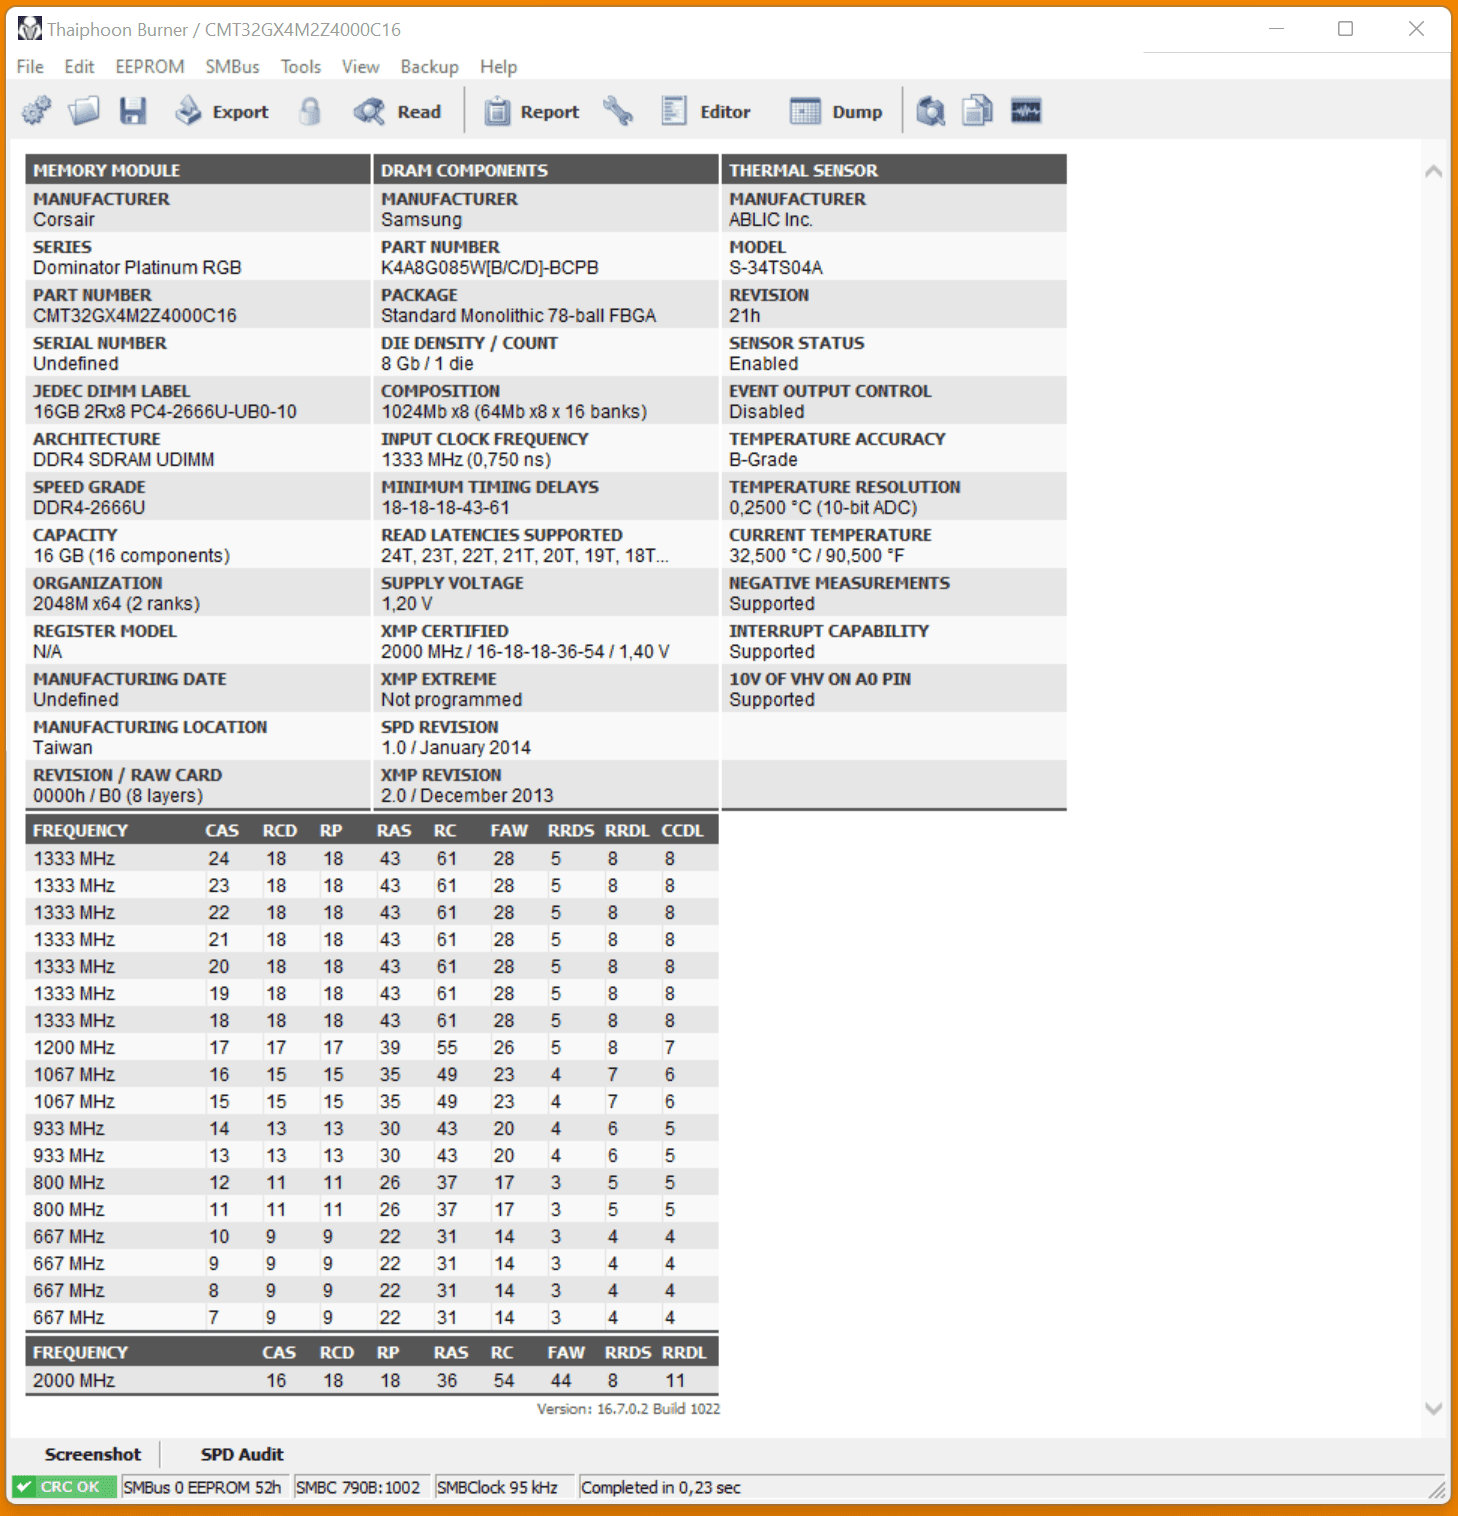Open the SPD Editor

point(705,111)
